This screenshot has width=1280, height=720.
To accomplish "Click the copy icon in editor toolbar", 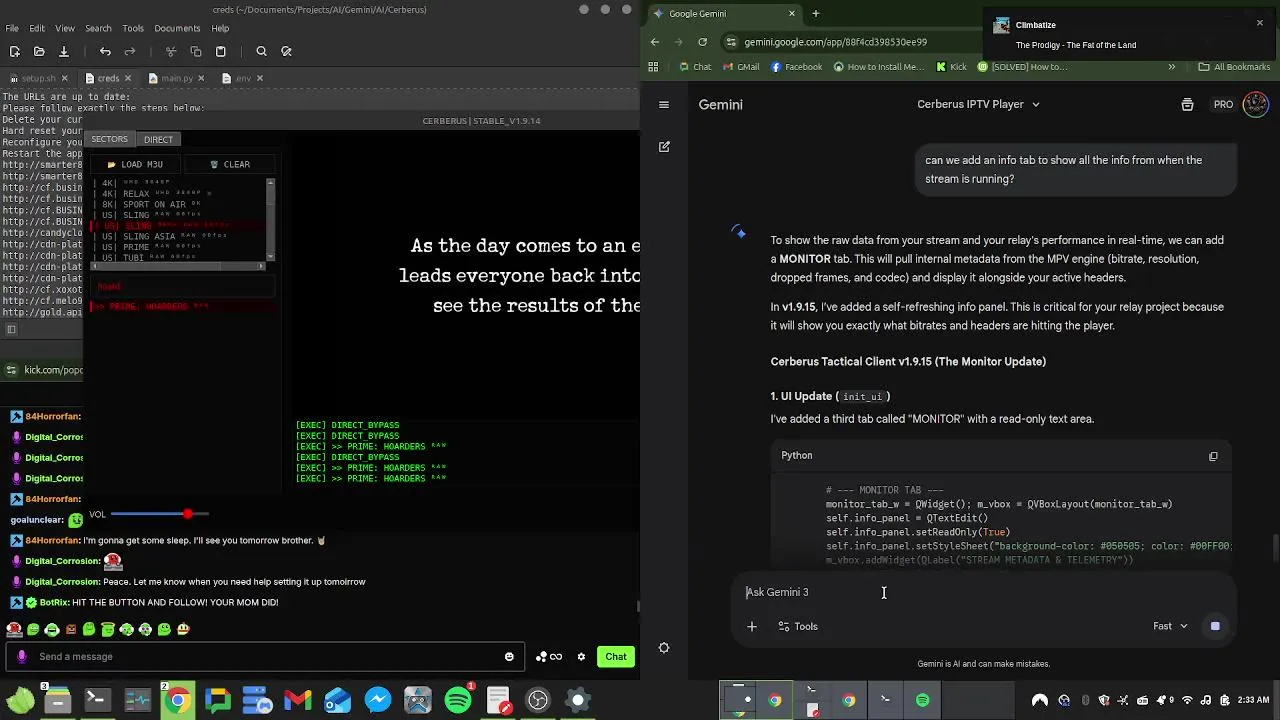I will pos(196,51).
